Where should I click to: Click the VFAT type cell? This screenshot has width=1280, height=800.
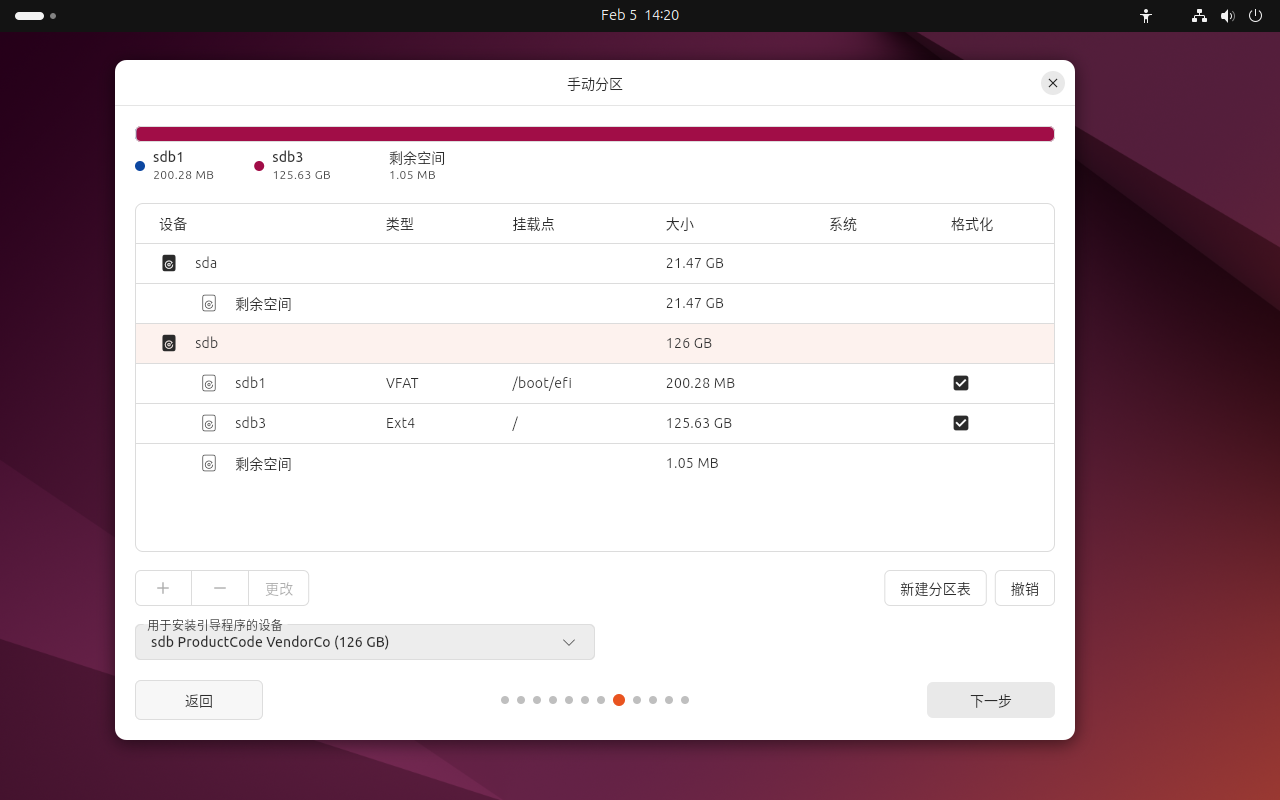402,383
